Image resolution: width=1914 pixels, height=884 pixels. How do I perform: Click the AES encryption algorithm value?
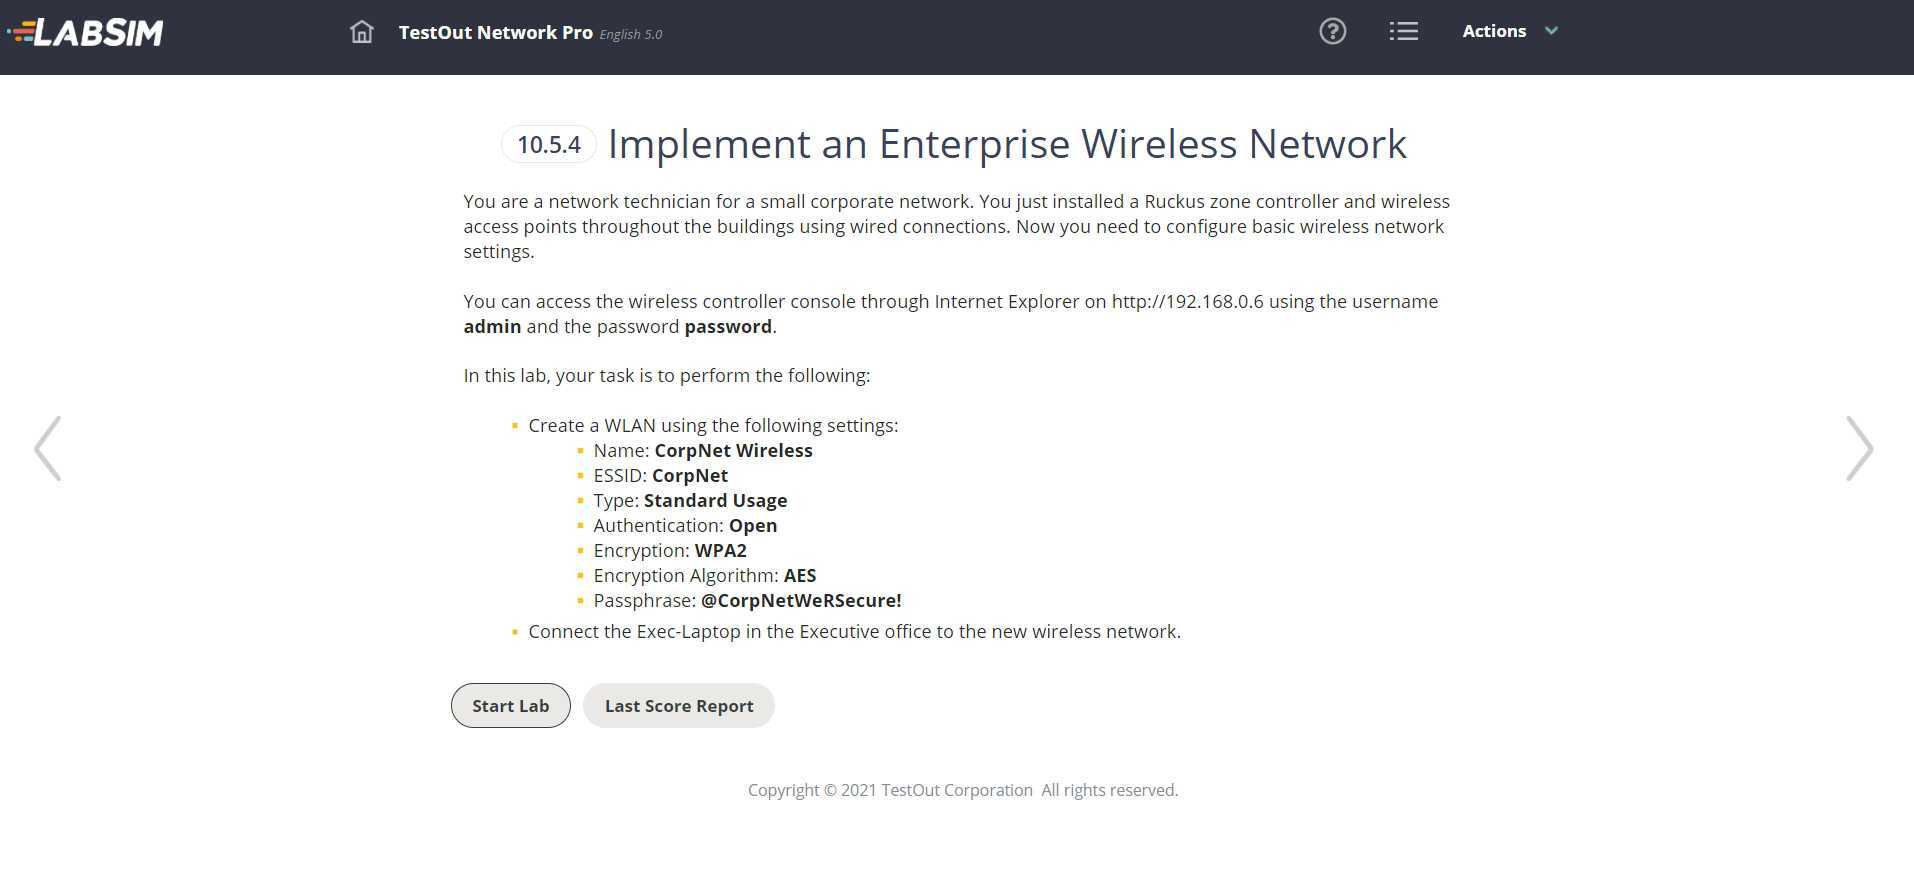pos(800,575)
